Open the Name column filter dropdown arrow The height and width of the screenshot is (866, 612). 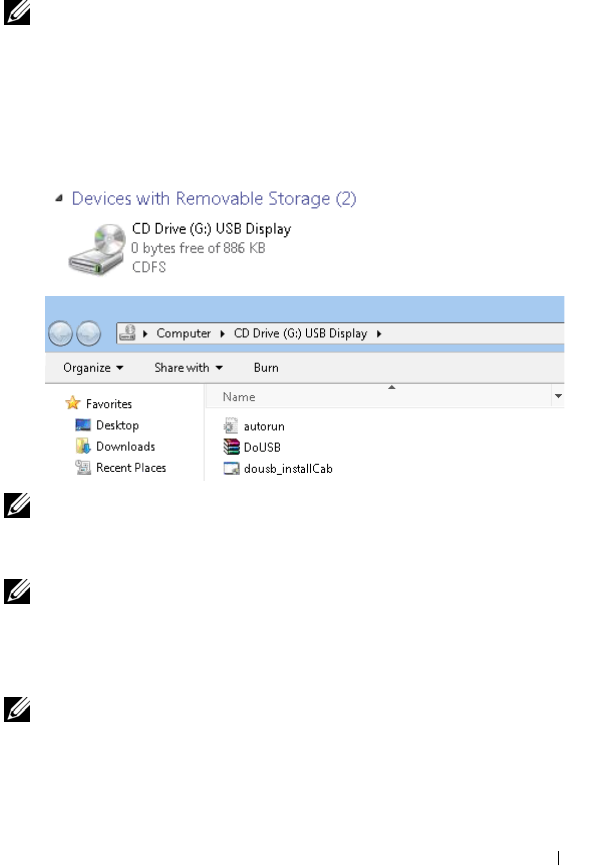tap(558, 396)
